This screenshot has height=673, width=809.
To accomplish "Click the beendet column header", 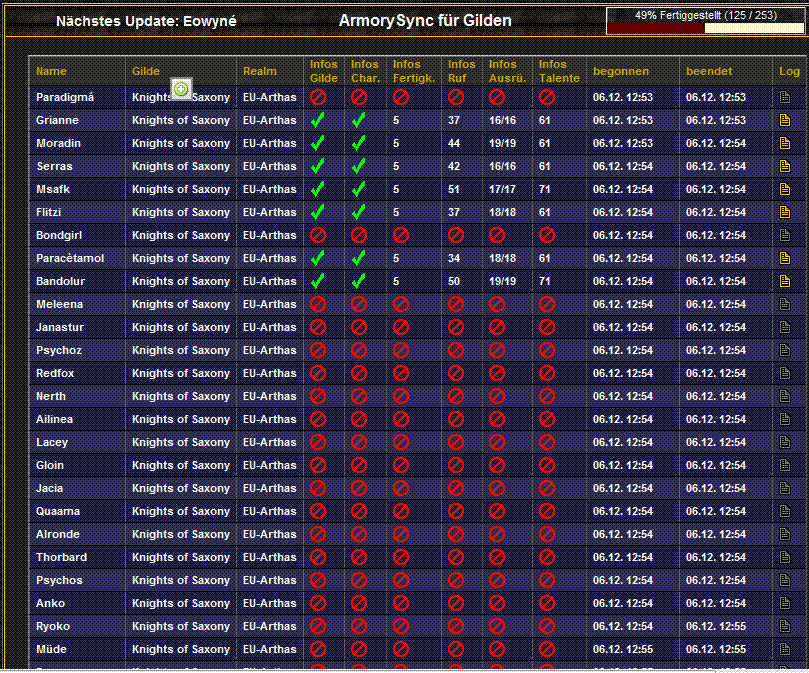I will point(708,71).
